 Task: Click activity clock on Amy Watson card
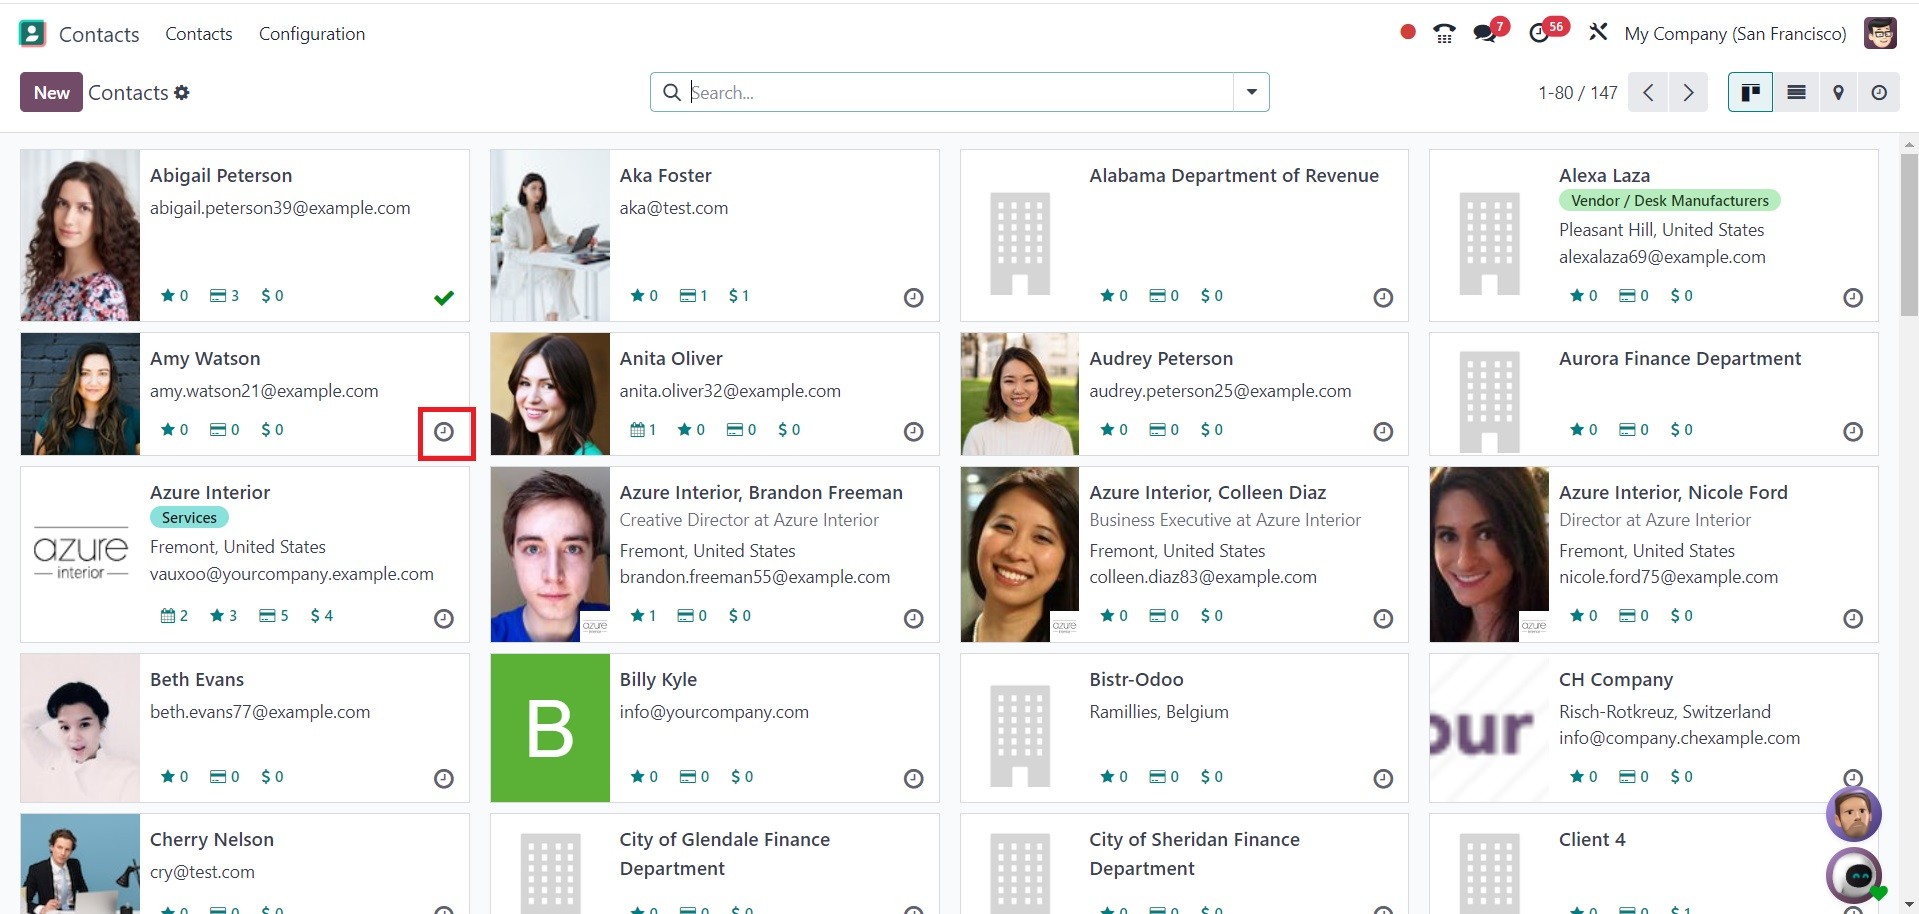pyautogui.click(x=444, y=432)
